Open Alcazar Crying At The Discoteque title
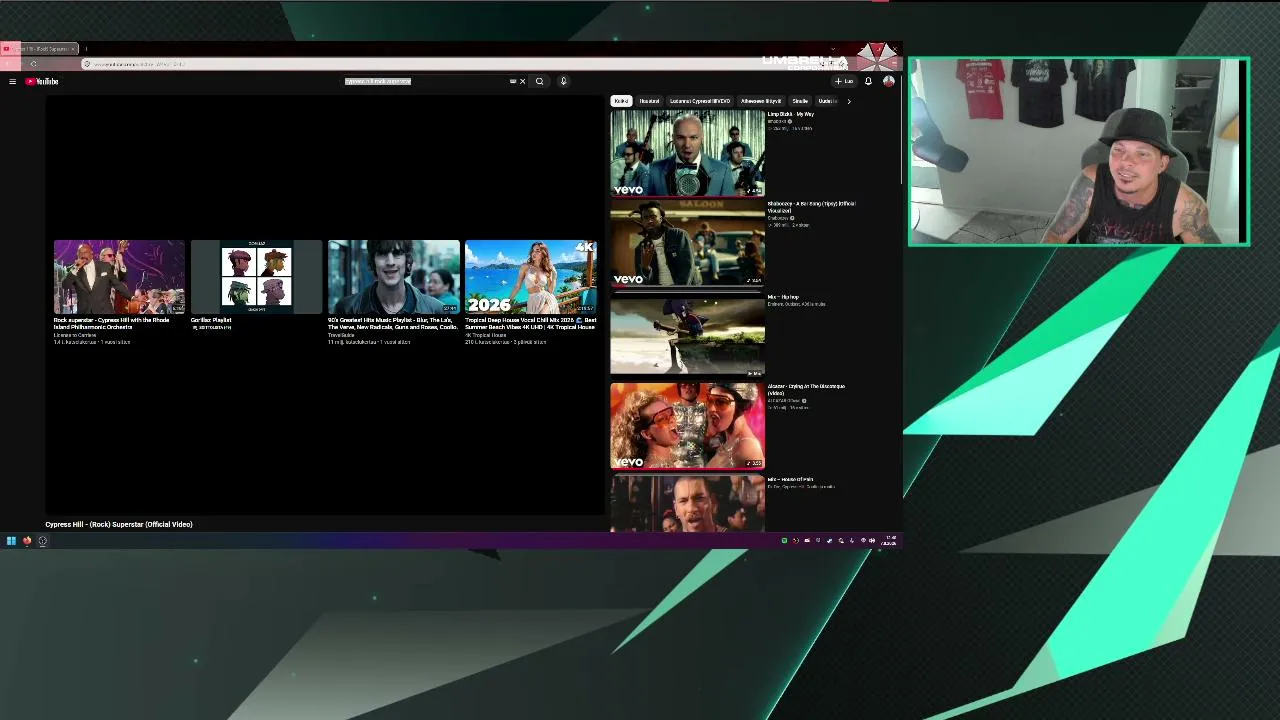Screen dimensions: 1280x720 pyautogui.click(x=806, y=389)
